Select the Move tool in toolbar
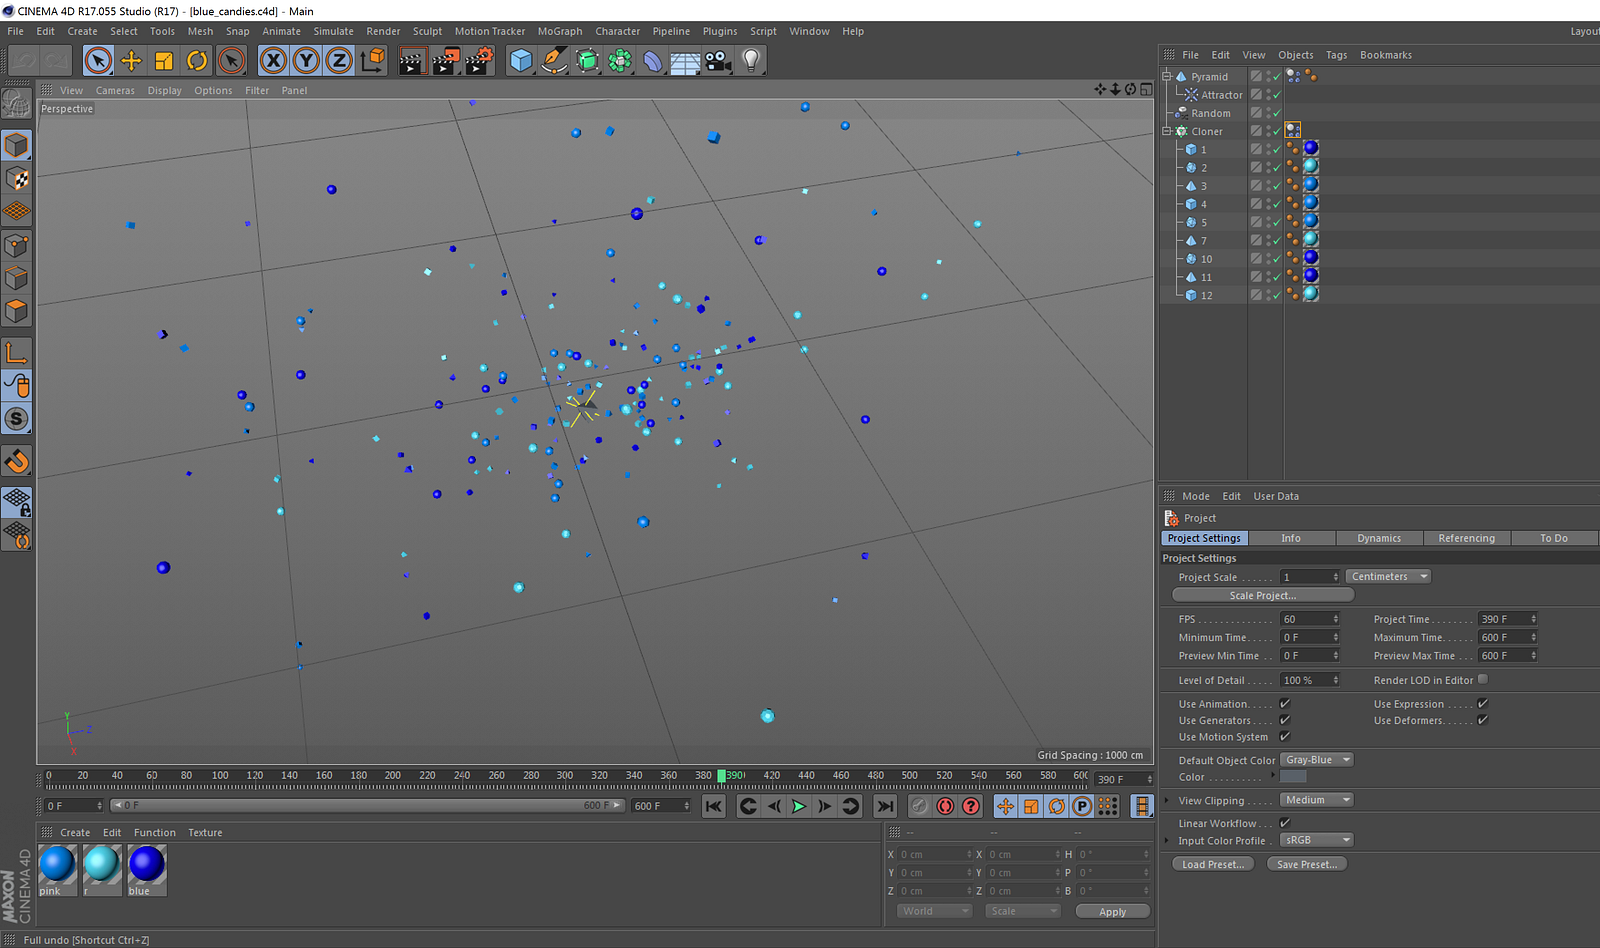 point(131,61)
